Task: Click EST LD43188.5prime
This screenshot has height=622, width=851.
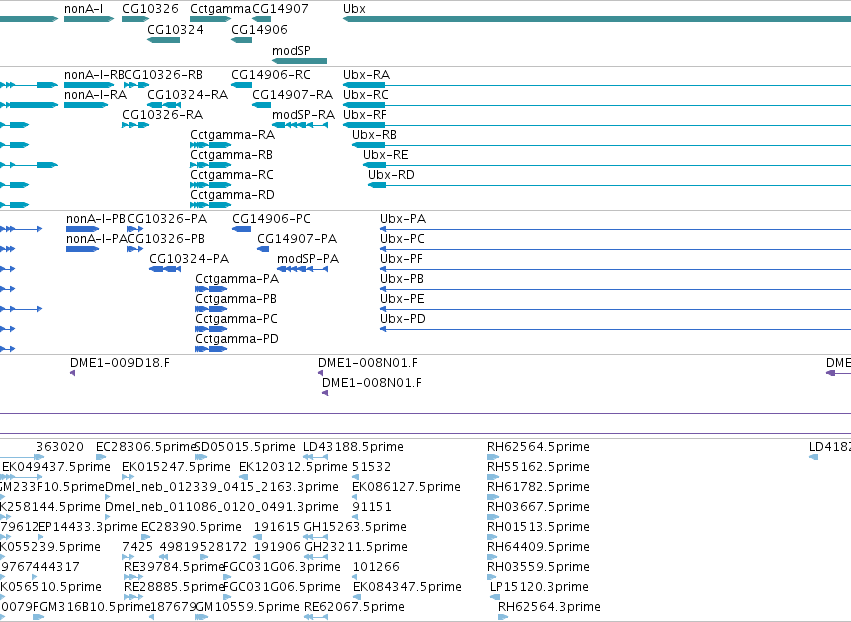Action: pos(353,447)
